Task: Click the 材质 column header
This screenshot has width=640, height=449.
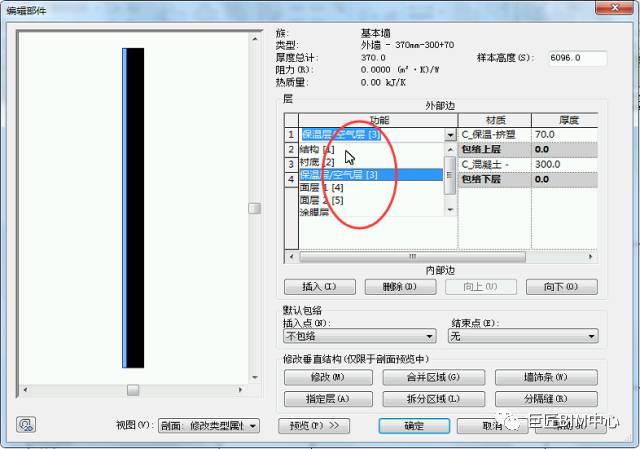Action: [x=495, y=120]
